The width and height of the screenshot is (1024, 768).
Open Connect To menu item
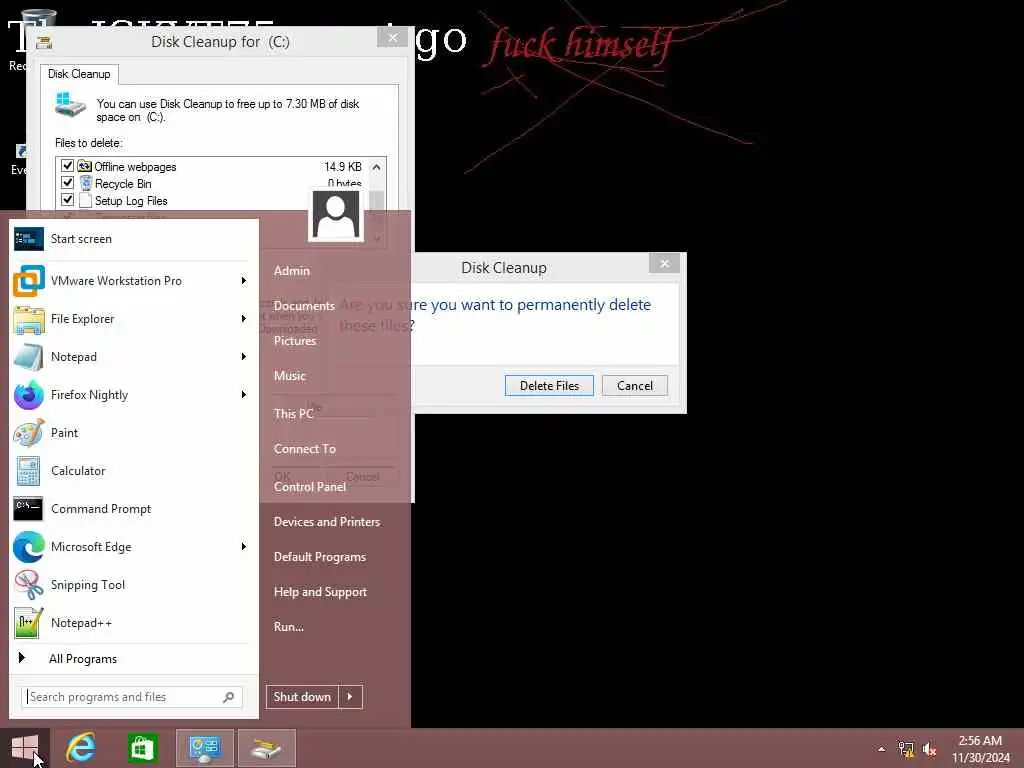point(305,449)
